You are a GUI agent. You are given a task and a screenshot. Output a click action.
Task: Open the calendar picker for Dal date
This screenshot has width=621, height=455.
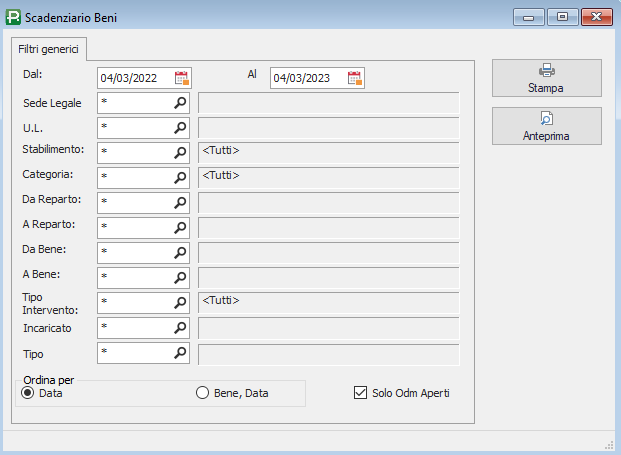(182, 78)
